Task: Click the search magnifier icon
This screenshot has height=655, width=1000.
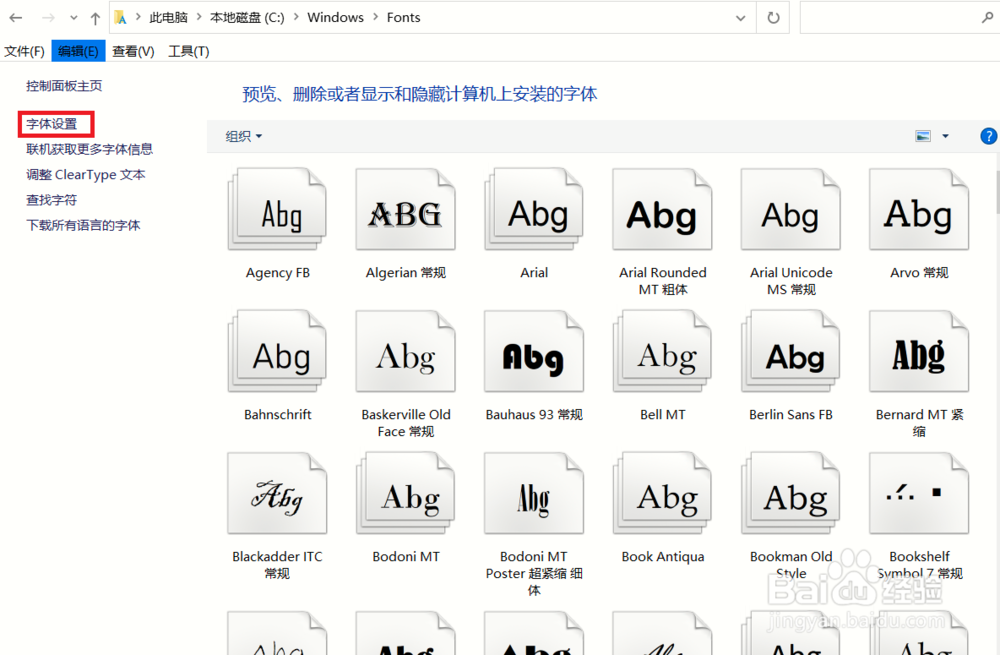Action: point(987,18)
